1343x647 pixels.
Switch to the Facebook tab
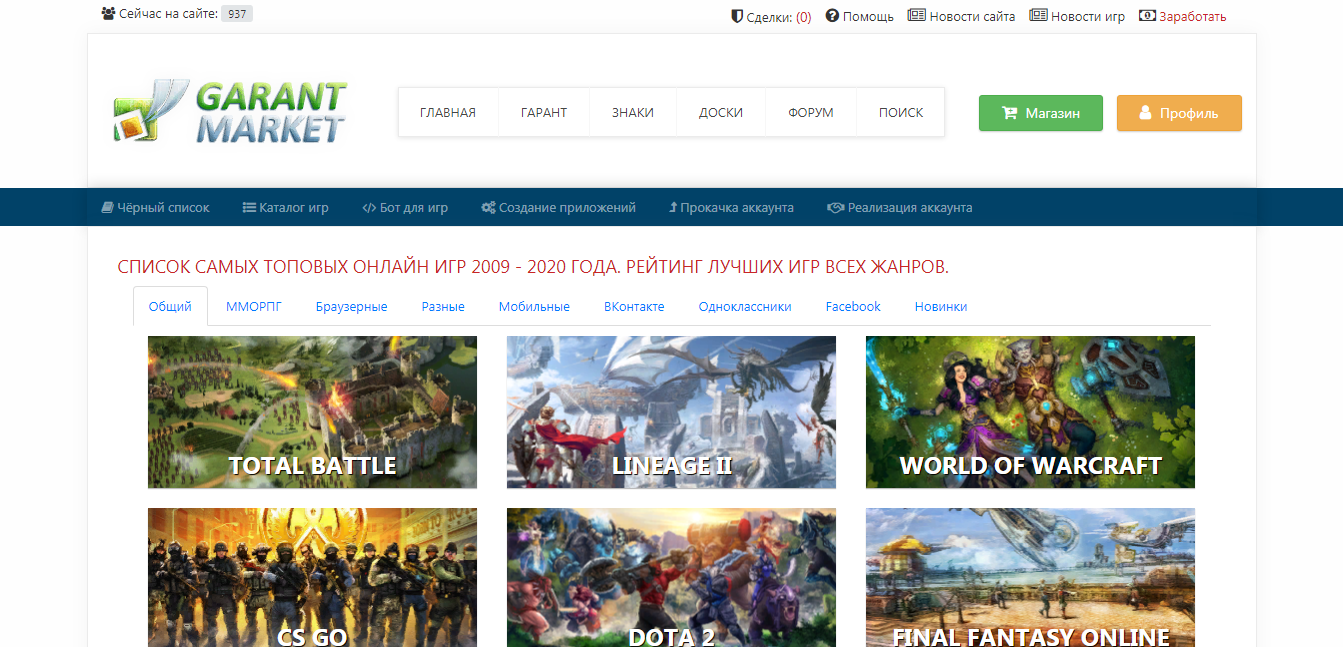853,307
